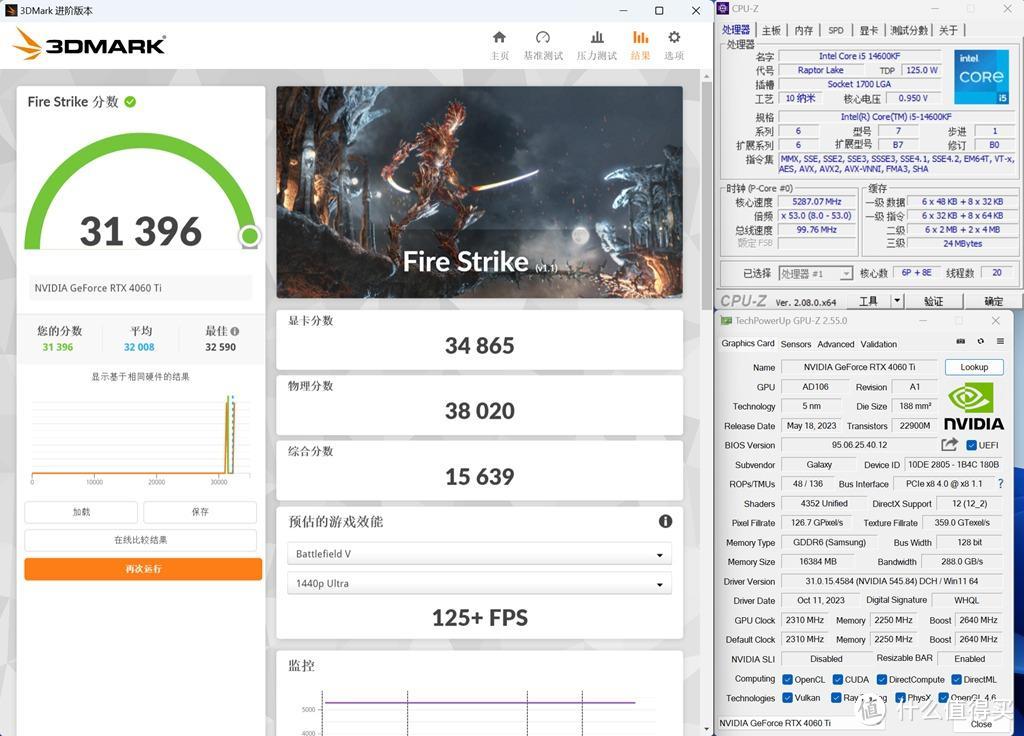Click the Close button in GPU-Z
The height and width of the screenshot is (736, 1024).
(x=981, y=724)
